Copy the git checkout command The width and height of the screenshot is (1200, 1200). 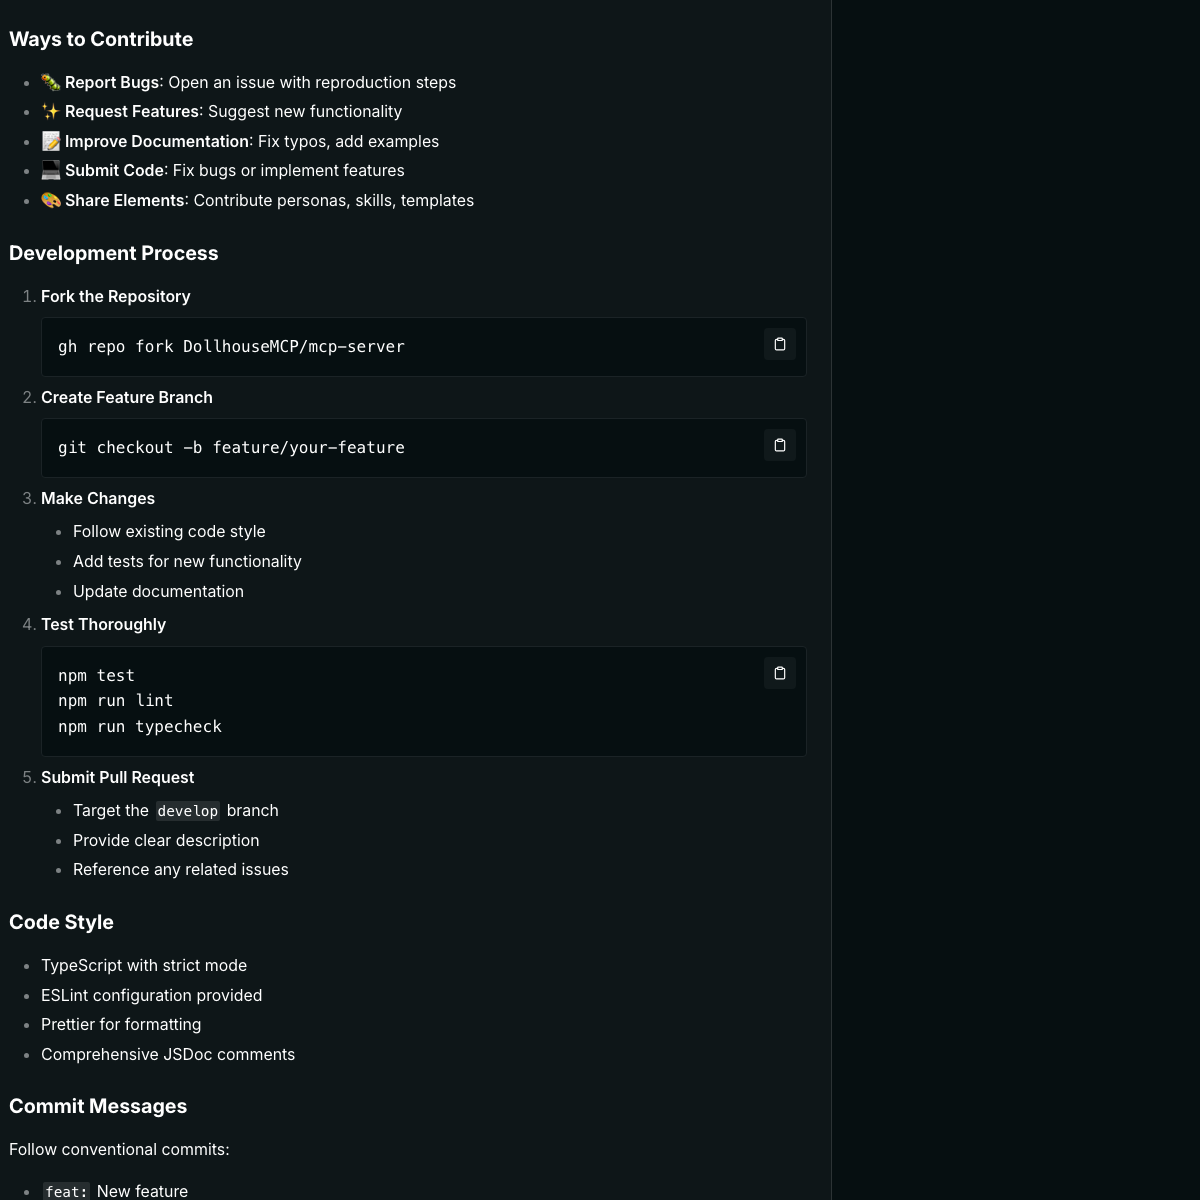pyautogui.click(x=780, y=445)
